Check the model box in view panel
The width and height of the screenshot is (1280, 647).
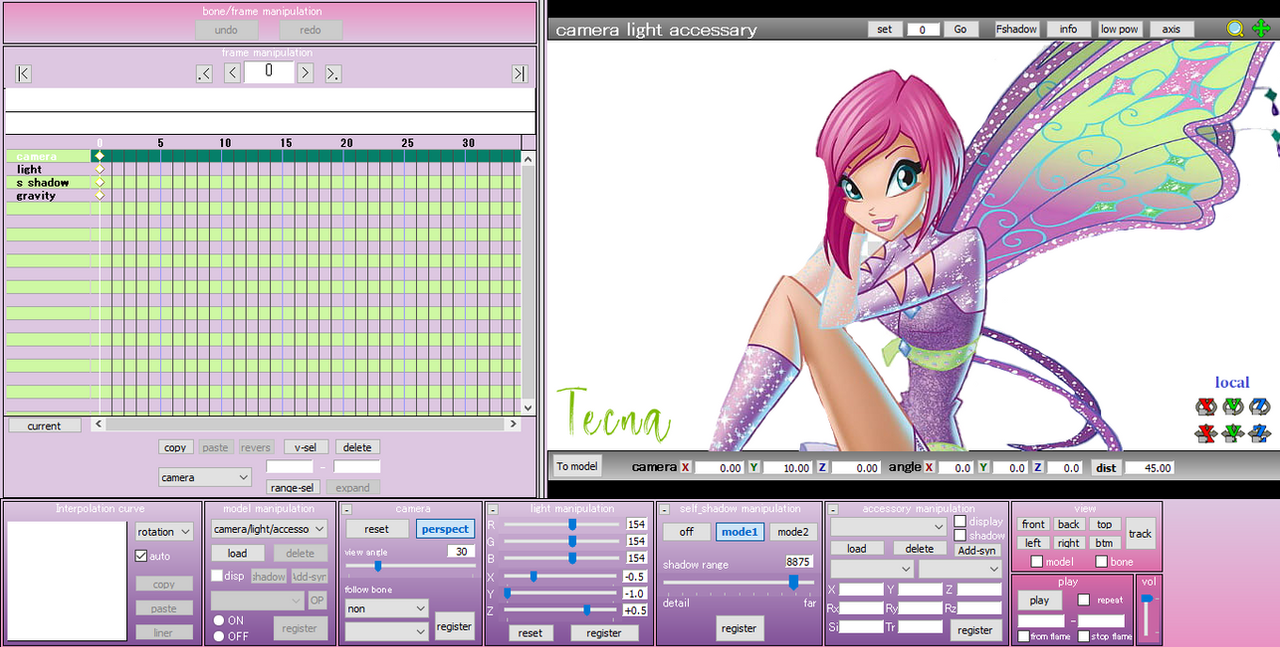tap(1037, 562)
